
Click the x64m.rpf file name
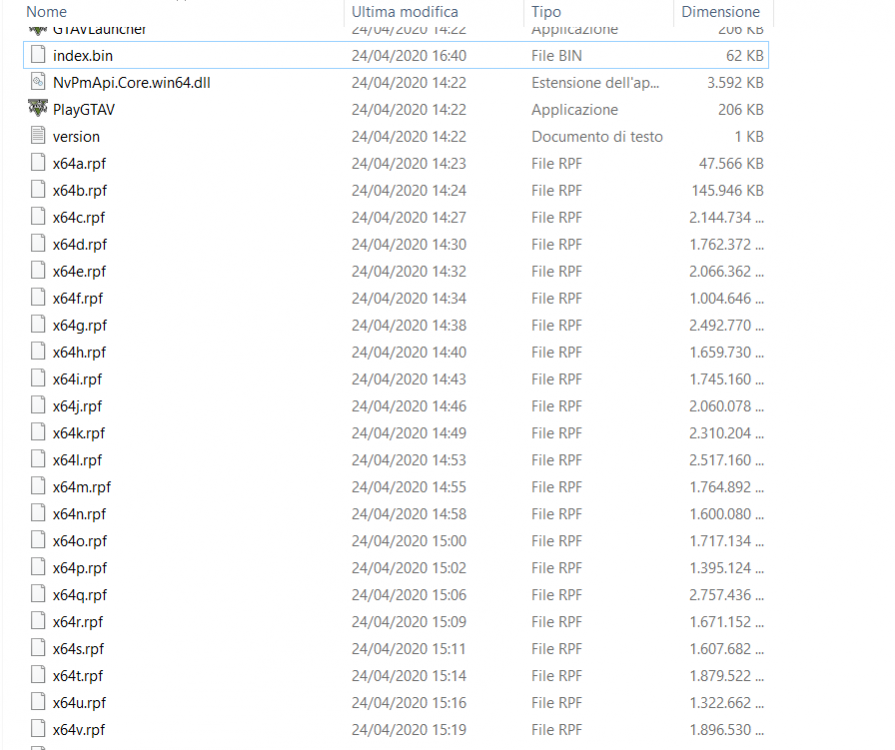coord(82,487)
